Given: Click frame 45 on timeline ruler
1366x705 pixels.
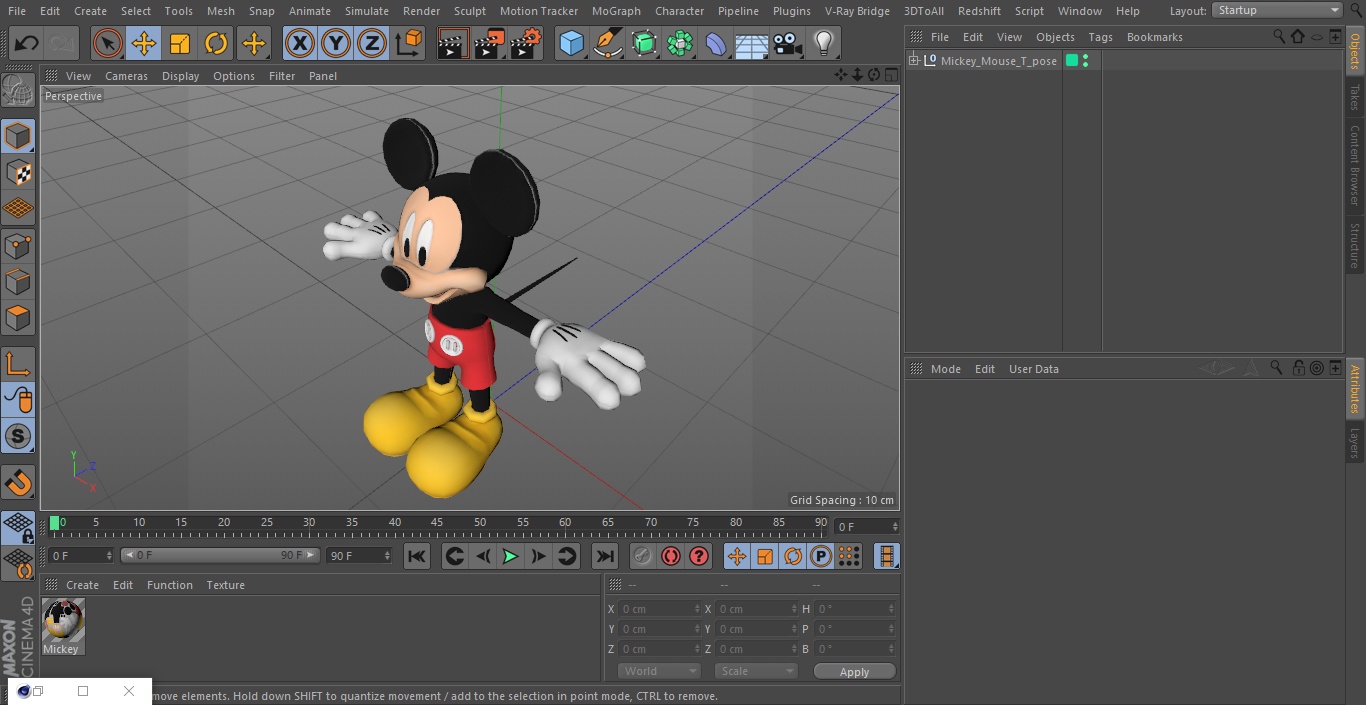Looking at the screenshot, I should pyautogui.click(x=437, y=523).
